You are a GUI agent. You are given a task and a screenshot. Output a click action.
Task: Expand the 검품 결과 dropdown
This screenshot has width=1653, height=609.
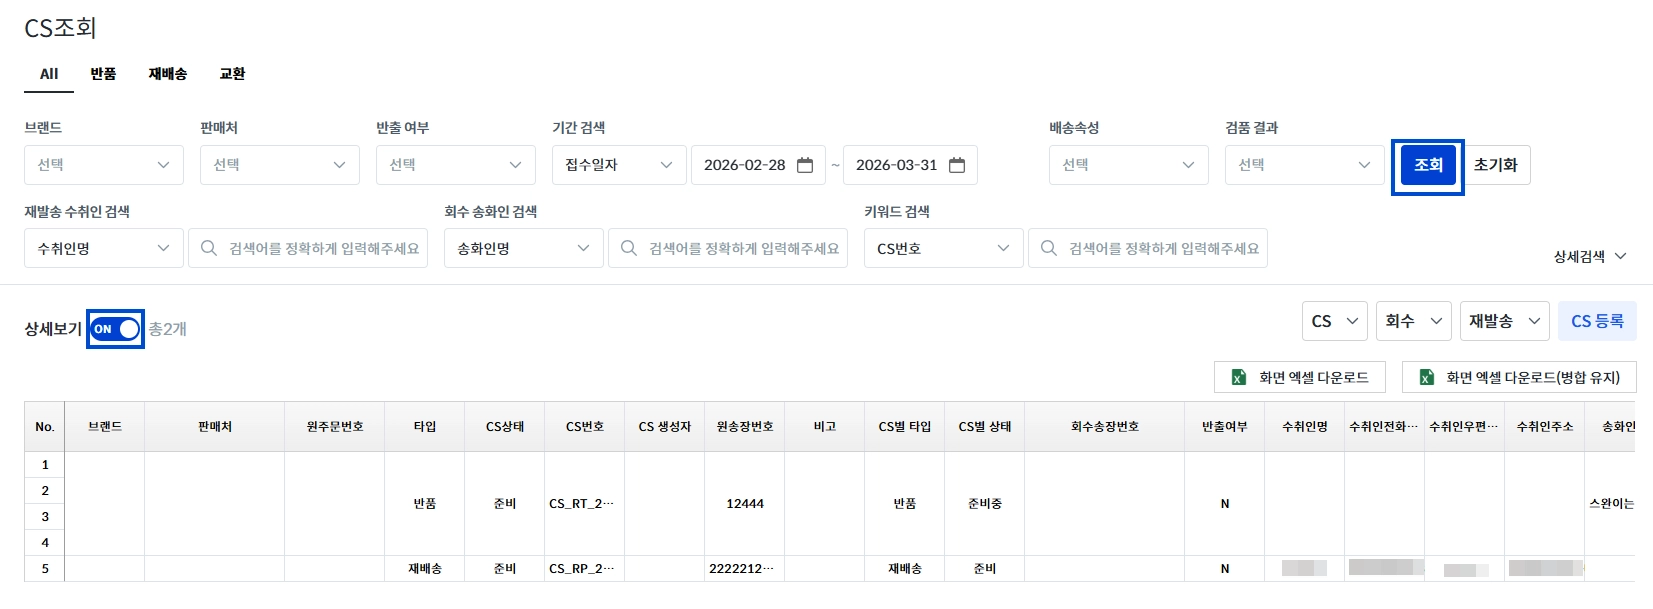coord(1304,165)
